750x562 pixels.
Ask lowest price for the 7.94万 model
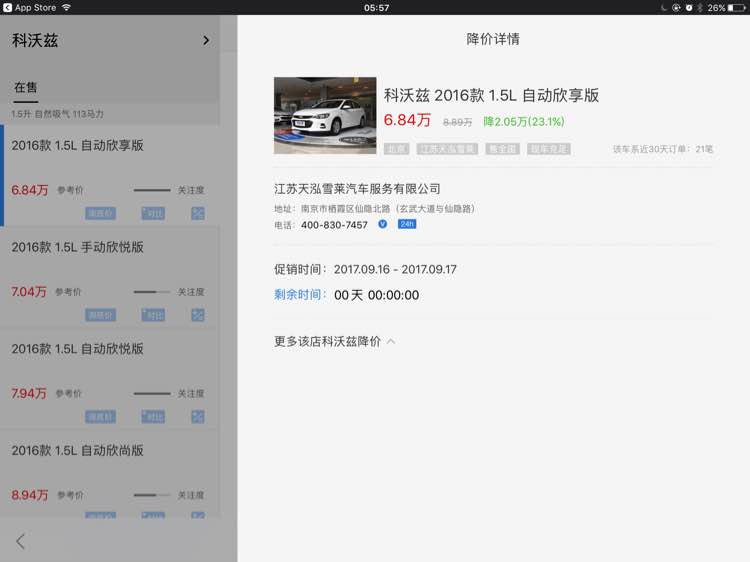click(100, 417)
